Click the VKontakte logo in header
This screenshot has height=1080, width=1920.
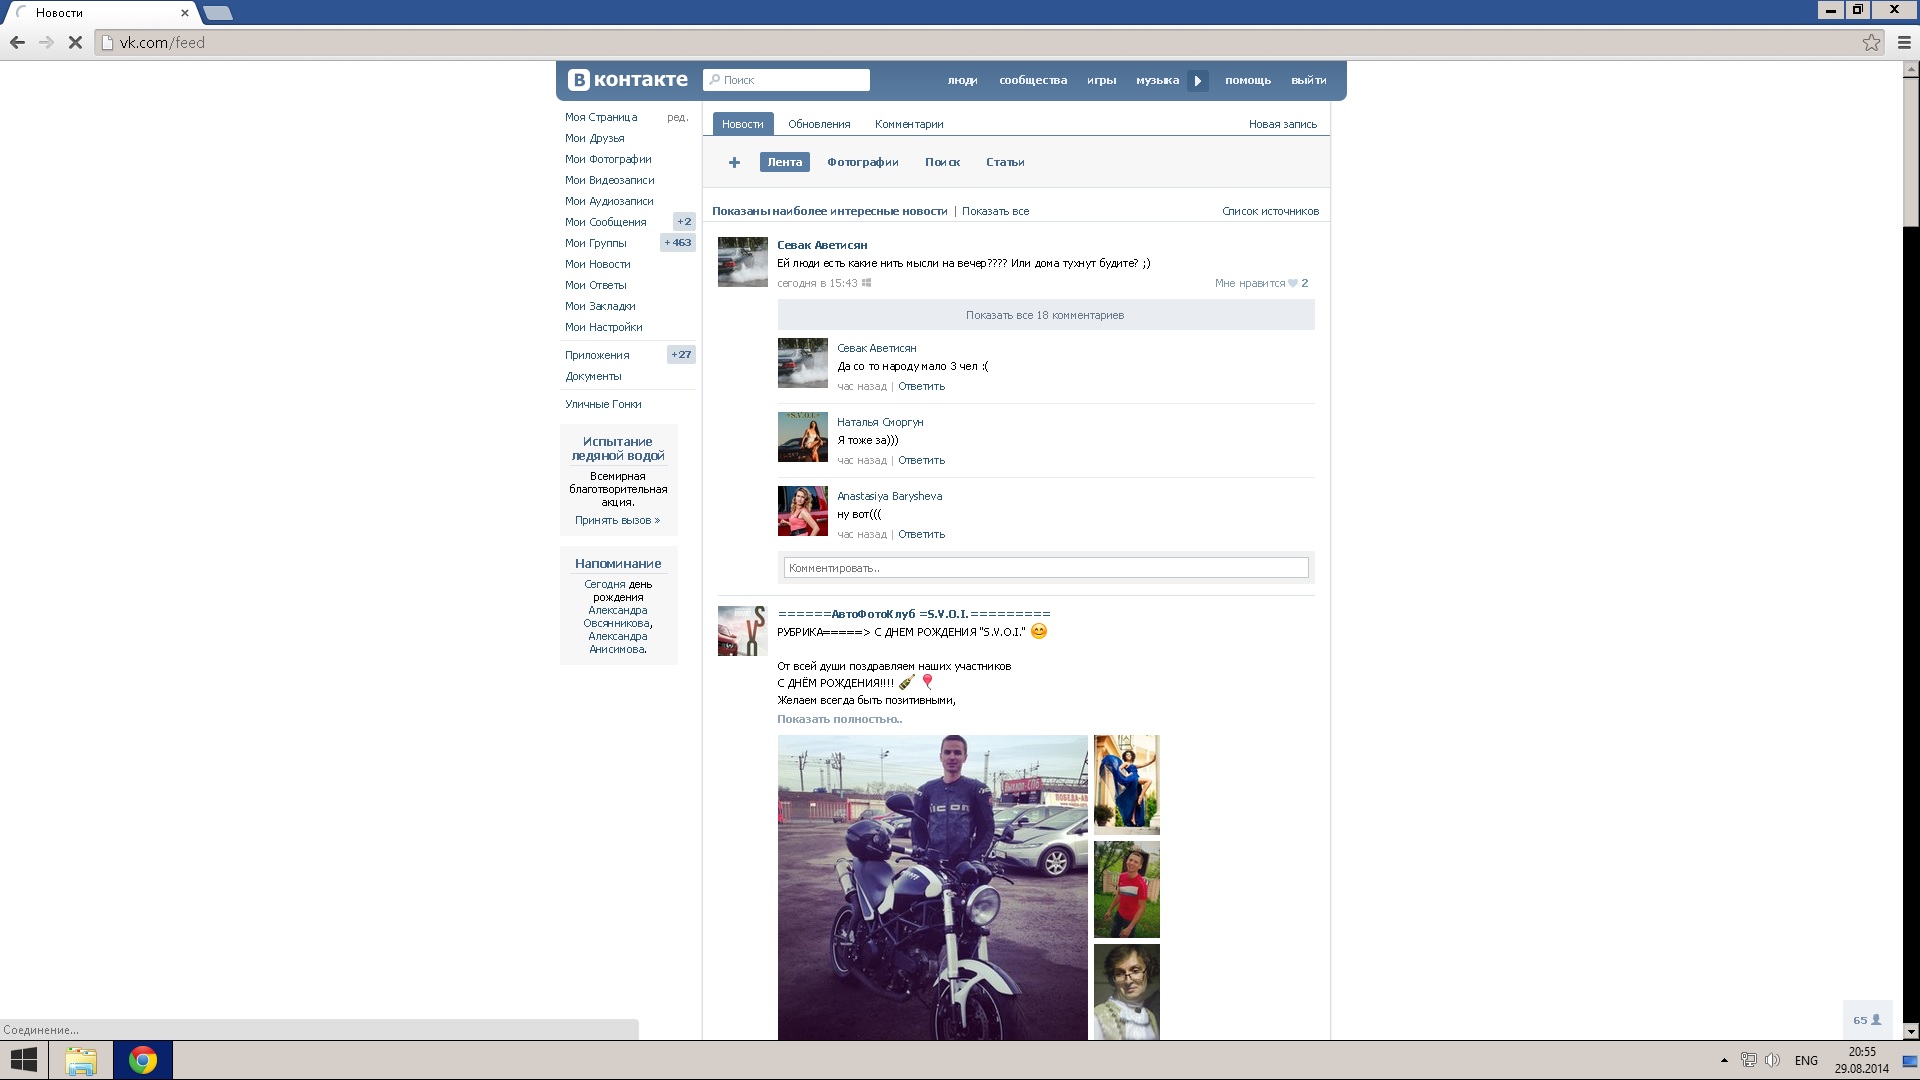pyautogui.click(x=627, y=80)
